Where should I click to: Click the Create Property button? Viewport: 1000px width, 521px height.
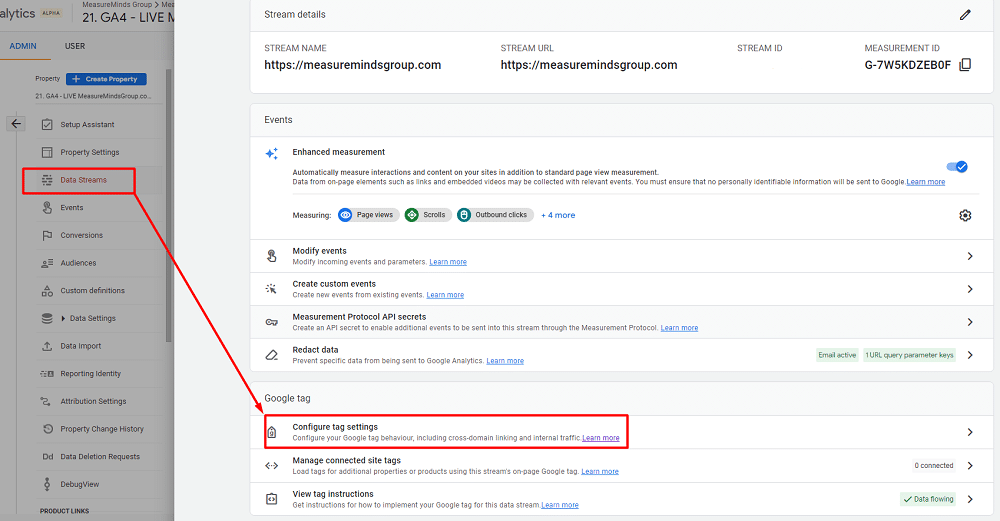(x=107, y=79)
